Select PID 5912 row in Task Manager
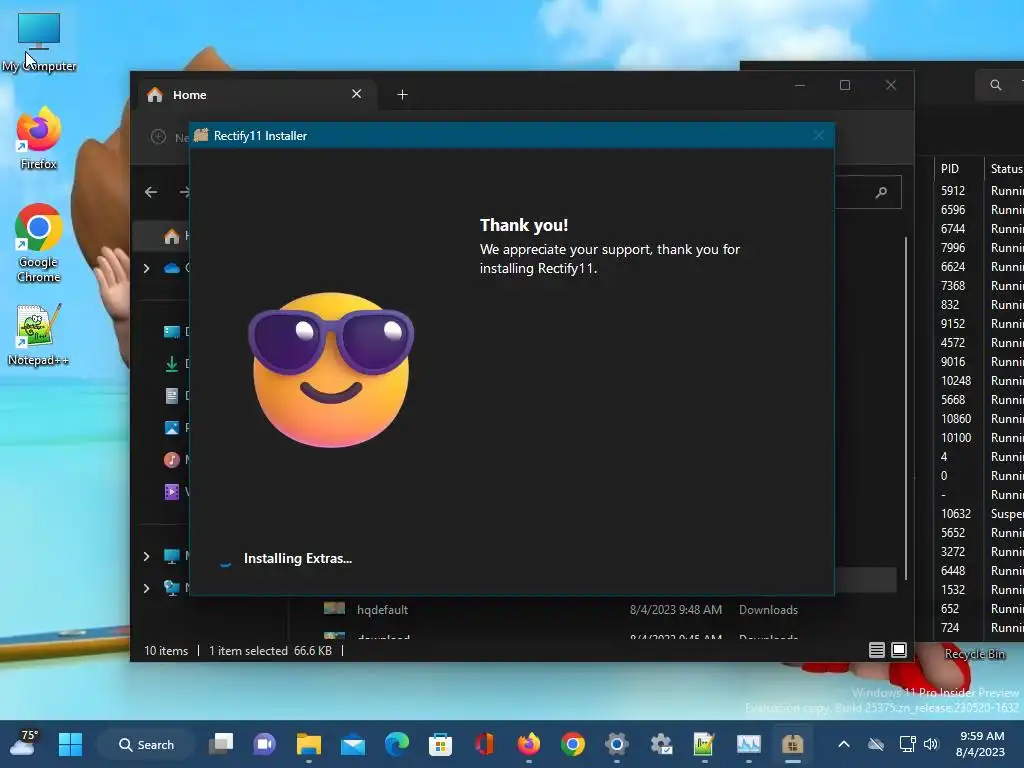This screenshot has height=768, width=1024. pyautogui.click(x=980, y=191)
